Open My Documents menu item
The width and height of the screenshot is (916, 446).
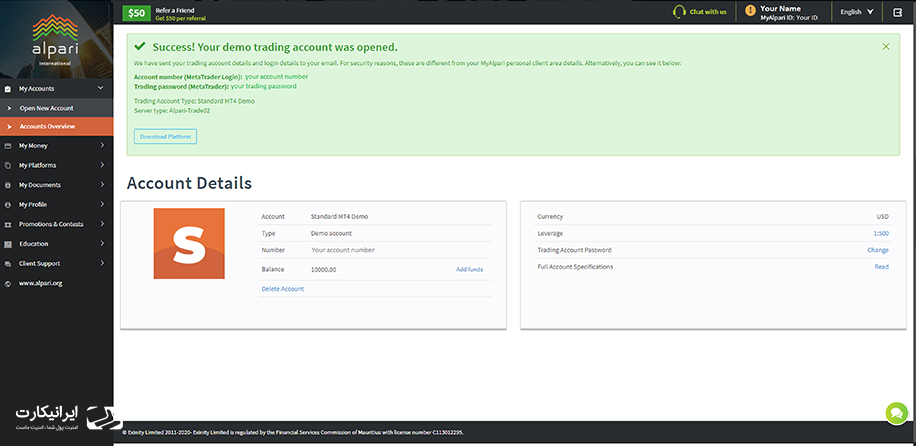(x=57, y=185)
